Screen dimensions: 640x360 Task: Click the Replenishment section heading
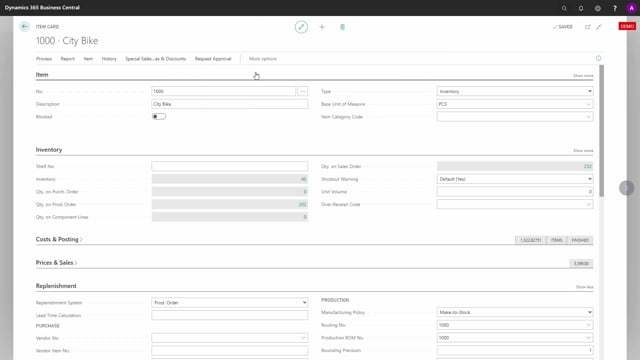56,286
